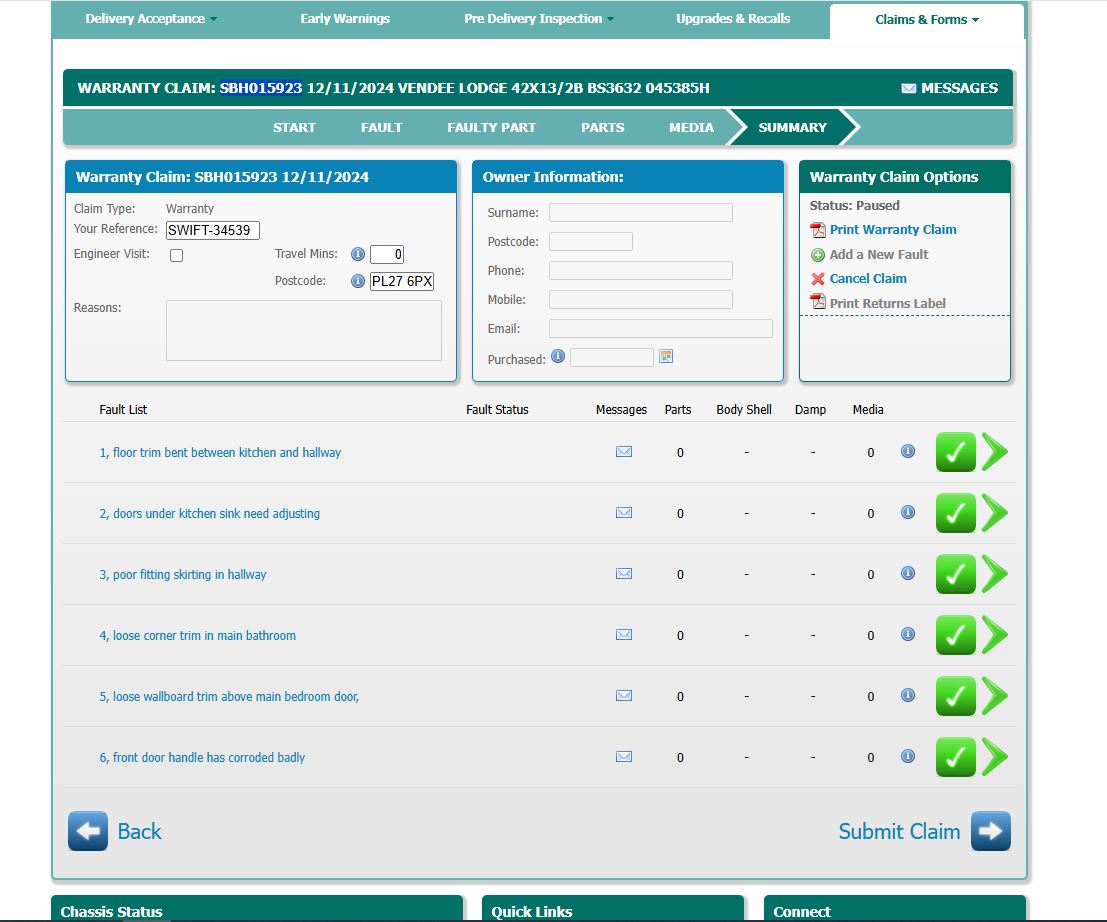
Task: Open the Purchased date calendar picker
Action: click(666, 357)
